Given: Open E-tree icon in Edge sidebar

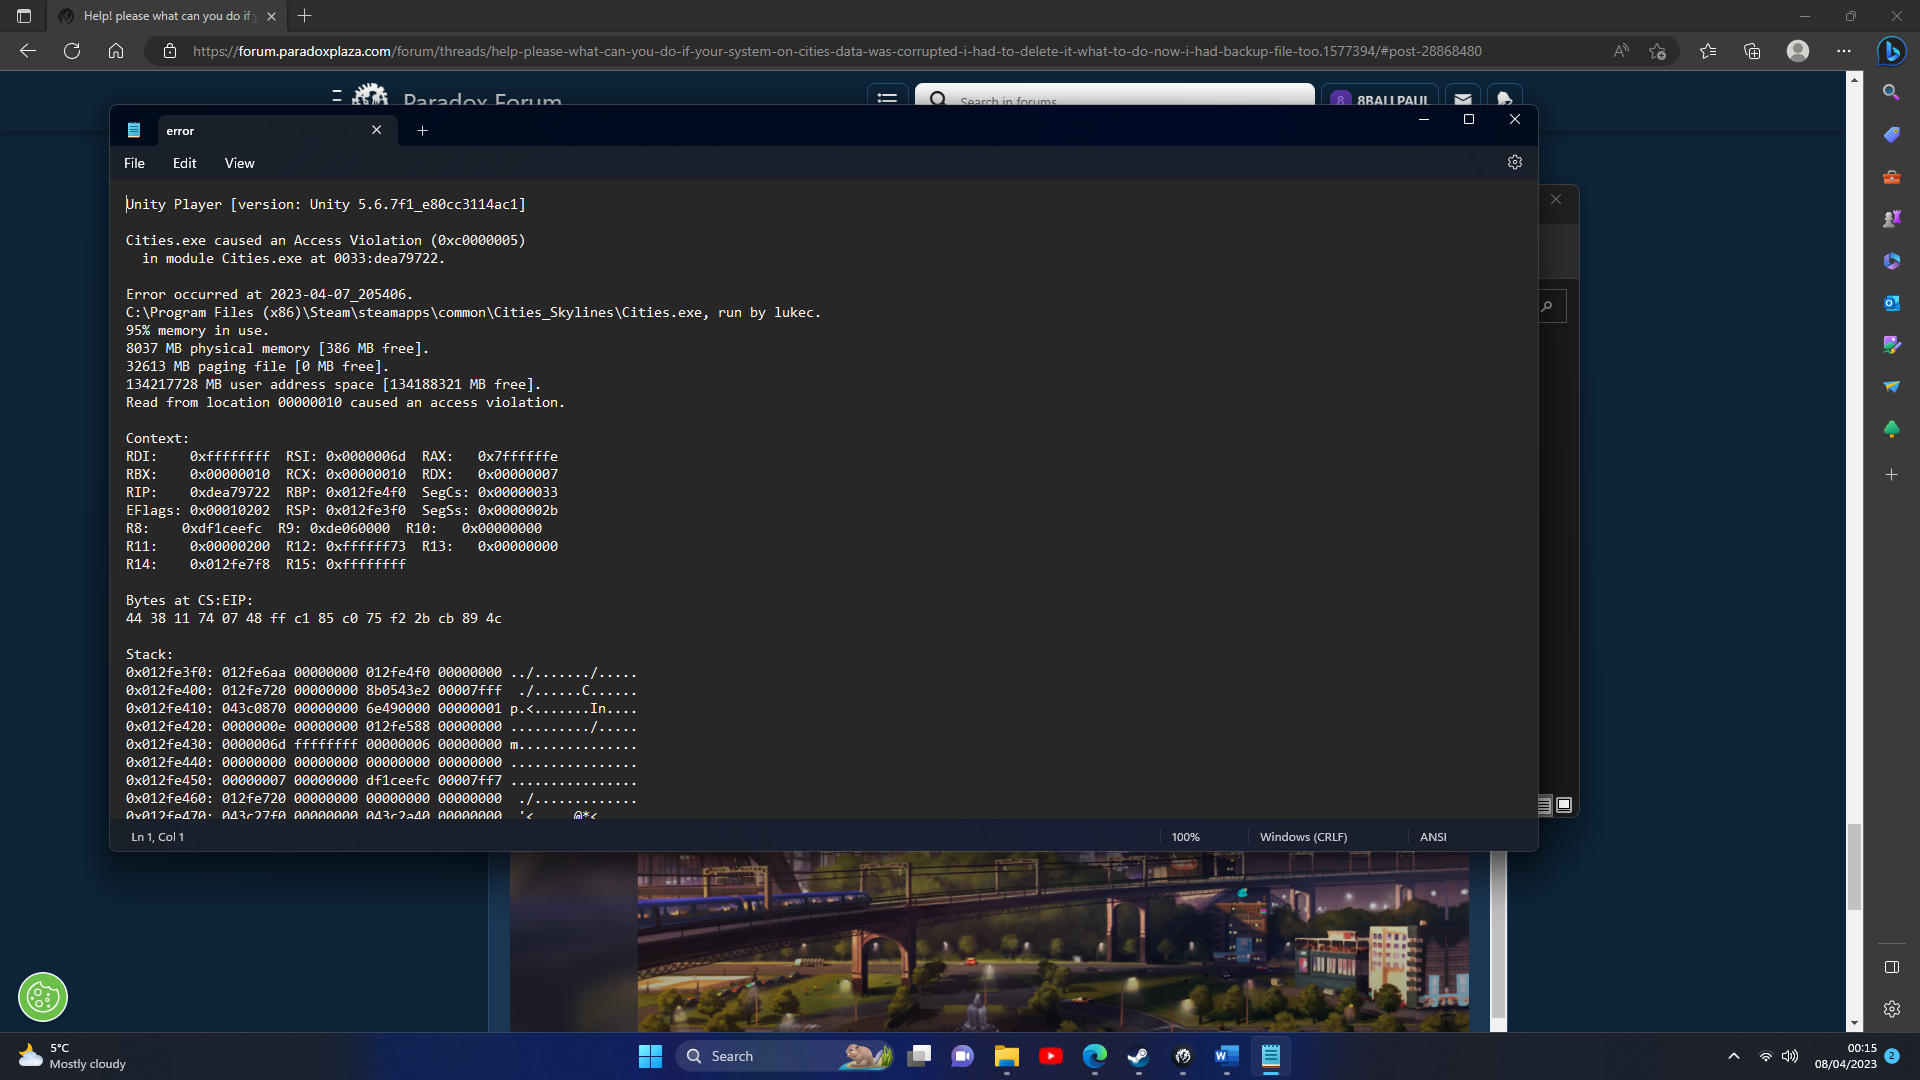Looking at the screenshot, I should pos(1891,429).
